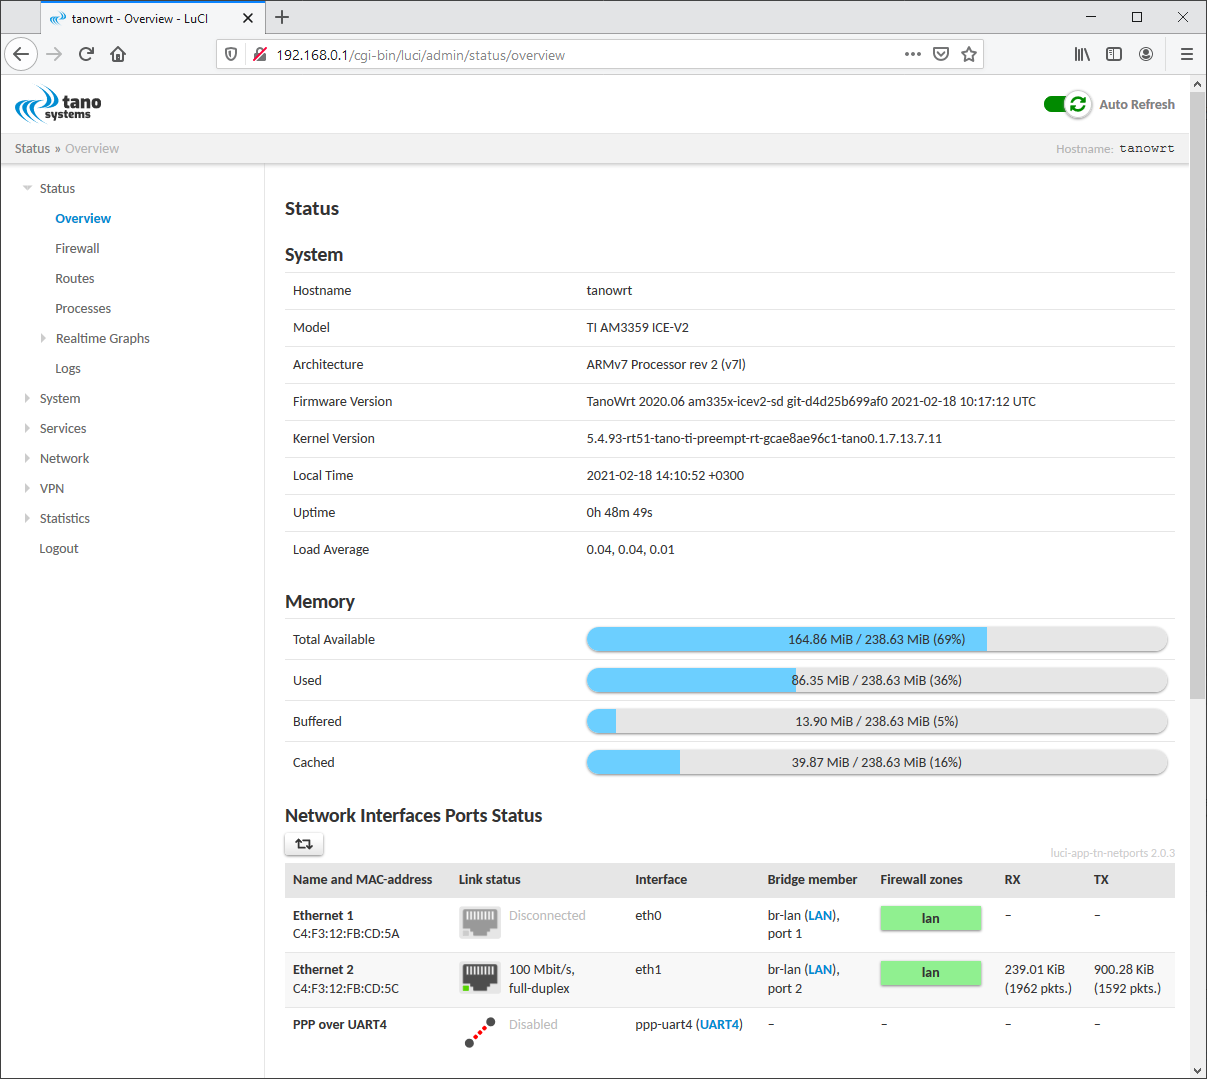Open LAN link in Ethernet 2 row
Viewport: 1207px width, 1079px height.
click(x=821, y=969)
